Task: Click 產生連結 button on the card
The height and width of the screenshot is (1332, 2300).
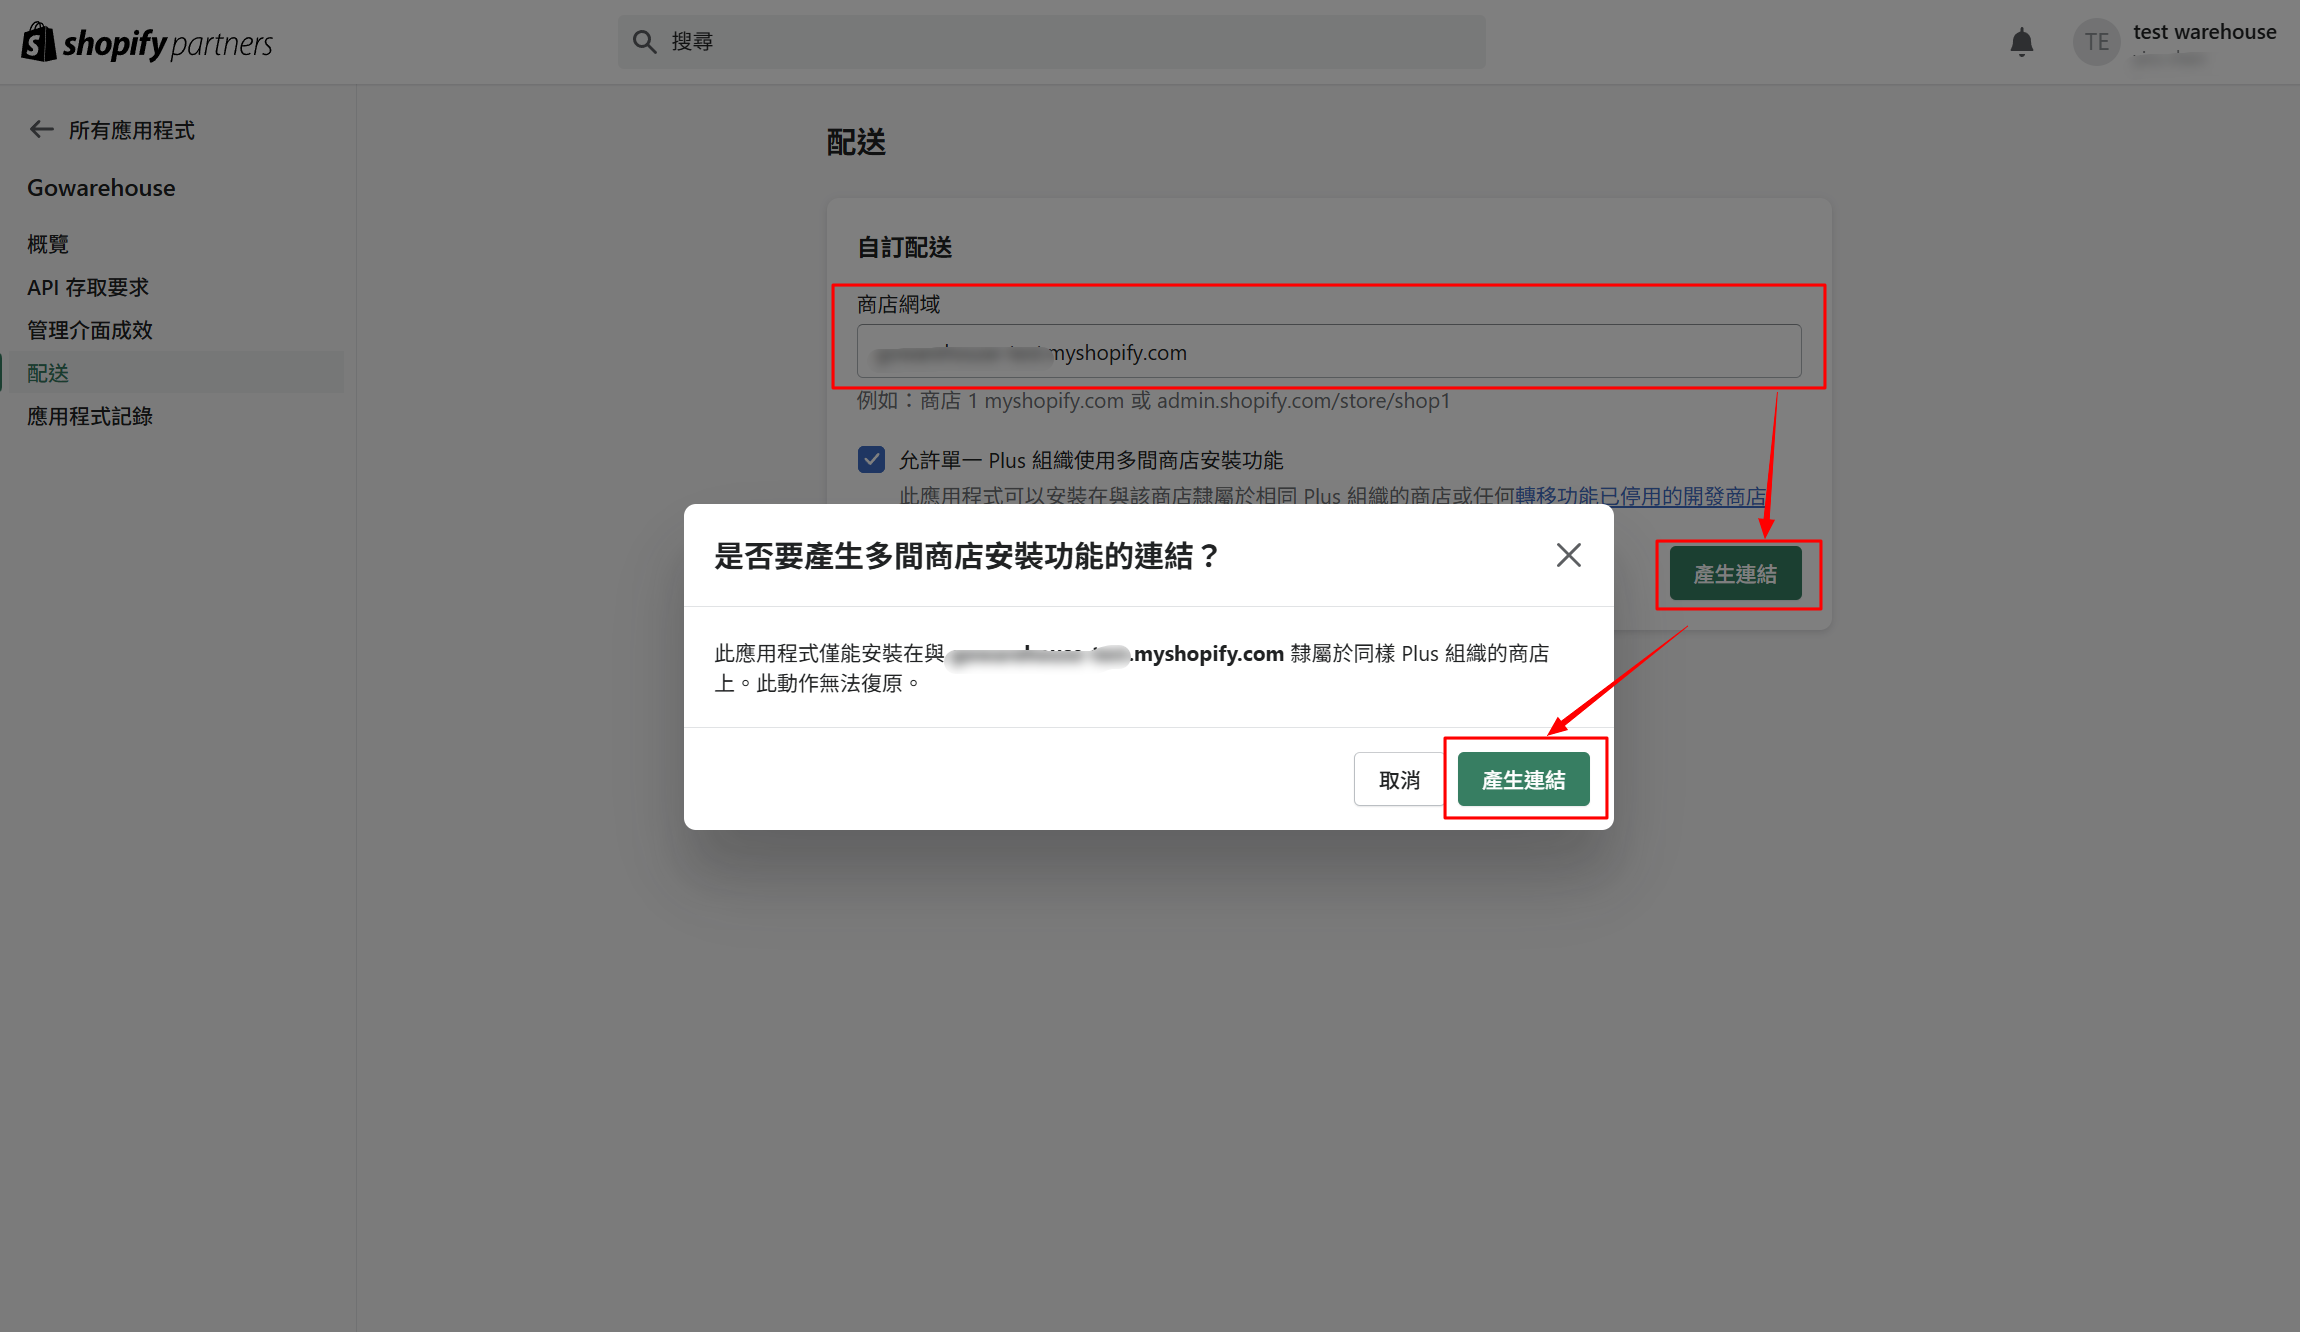Action: click(1735, 574)
